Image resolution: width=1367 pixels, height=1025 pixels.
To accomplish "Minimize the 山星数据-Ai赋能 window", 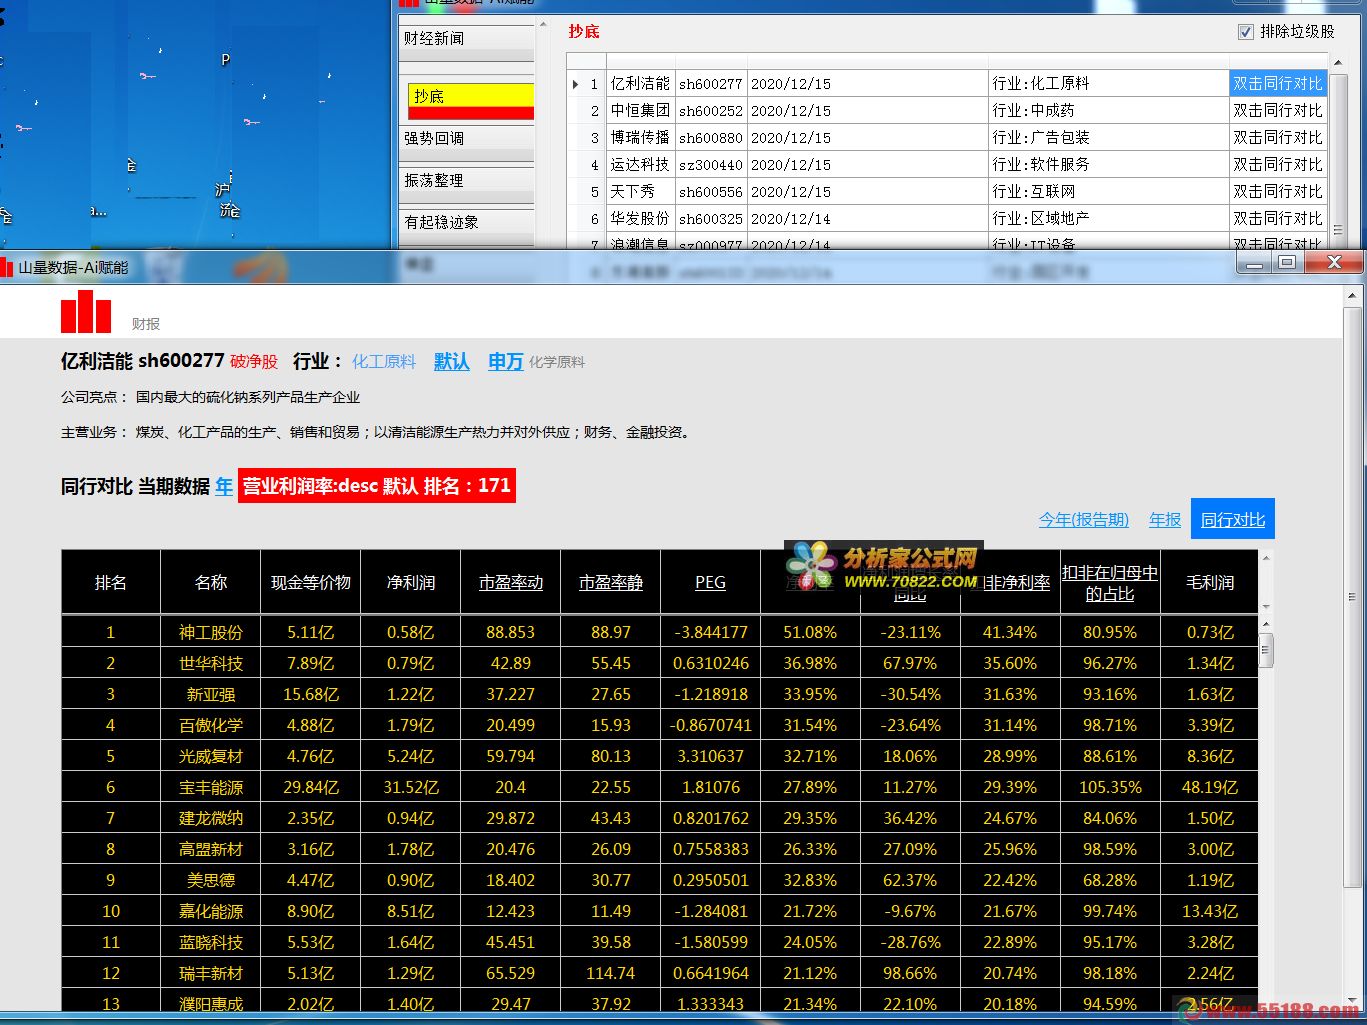I will tap(1254, 262).
